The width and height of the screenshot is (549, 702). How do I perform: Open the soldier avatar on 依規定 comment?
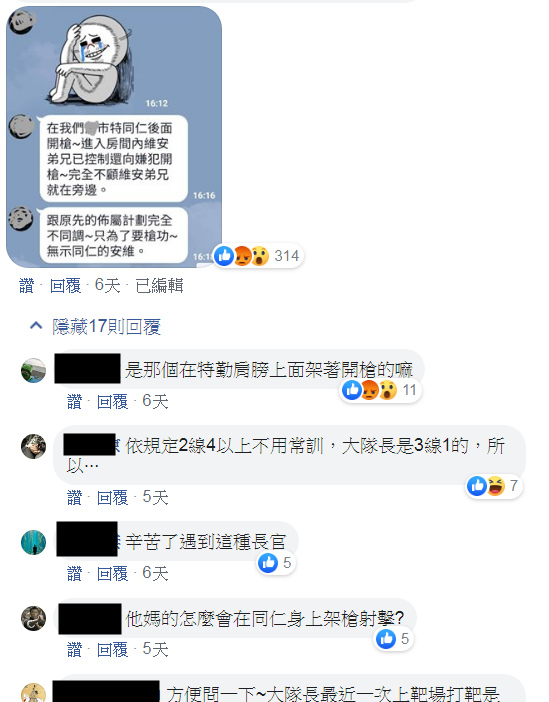[x=34, y=446]
